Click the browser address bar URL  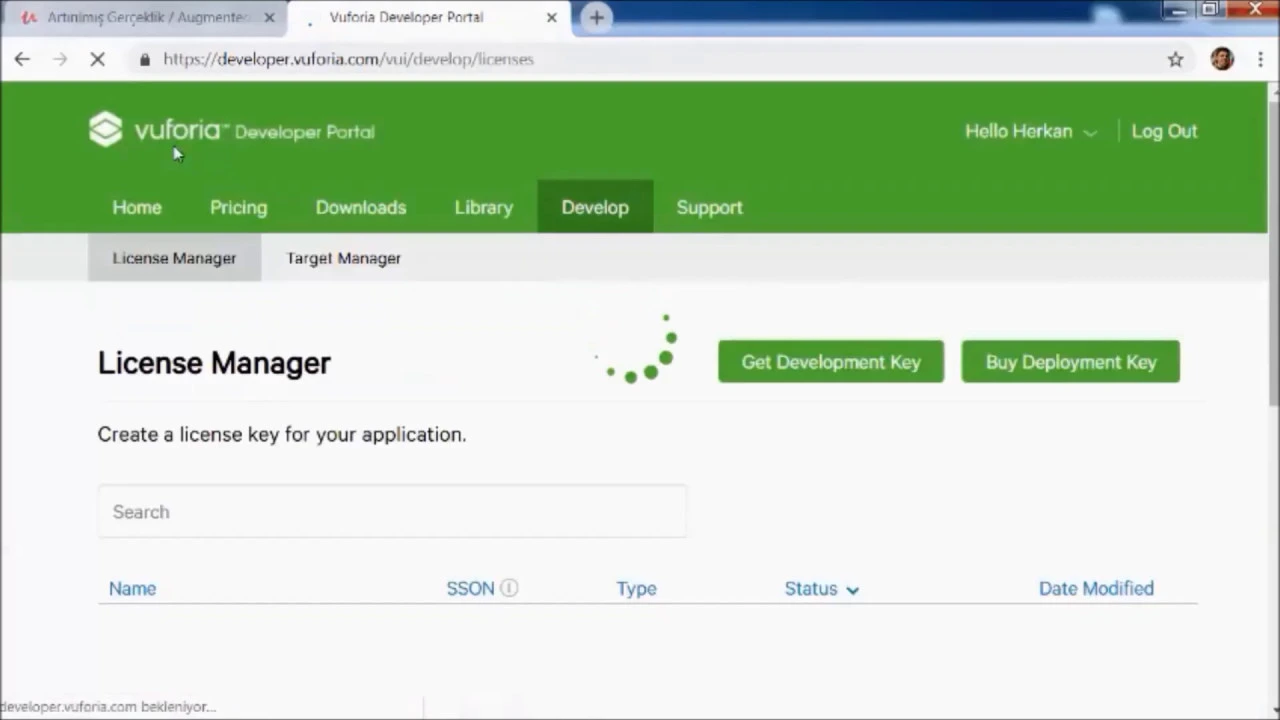tap(348, 59)
